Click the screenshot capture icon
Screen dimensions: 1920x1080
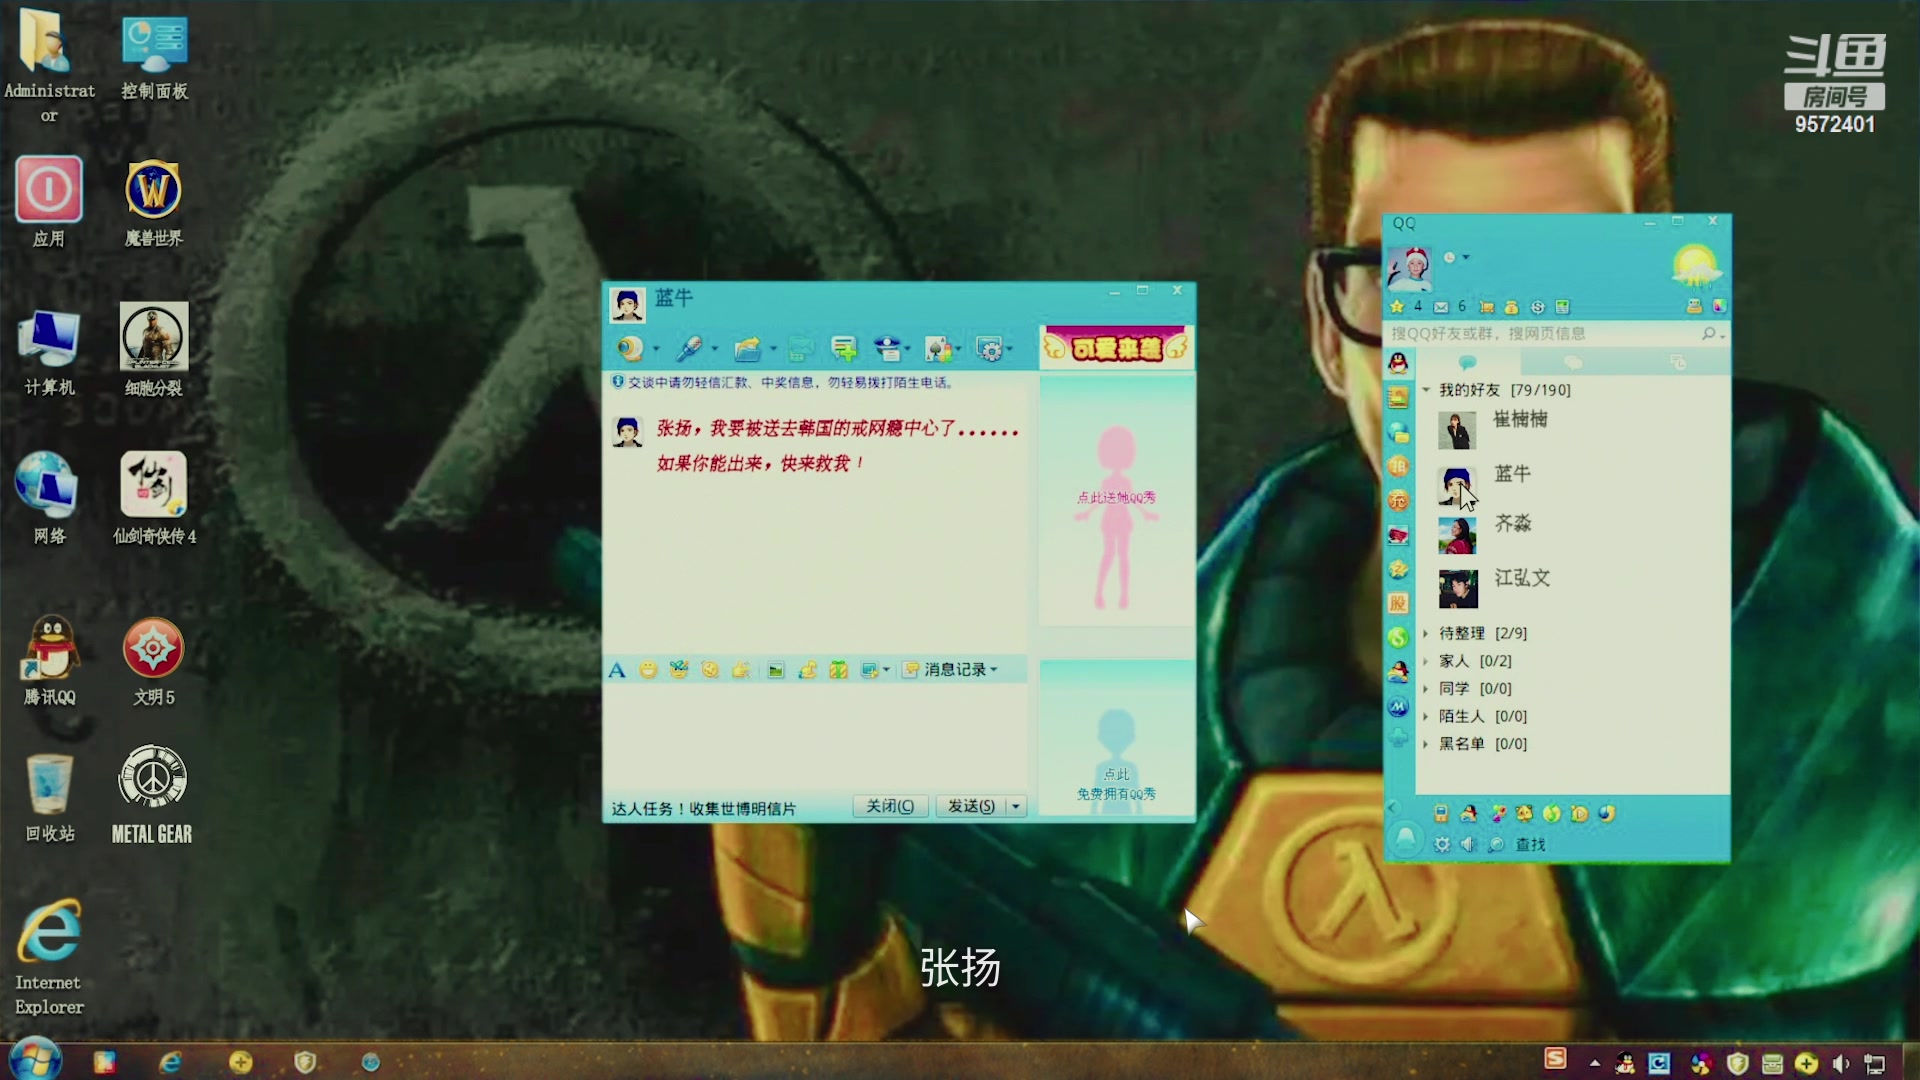pos(869,670)
